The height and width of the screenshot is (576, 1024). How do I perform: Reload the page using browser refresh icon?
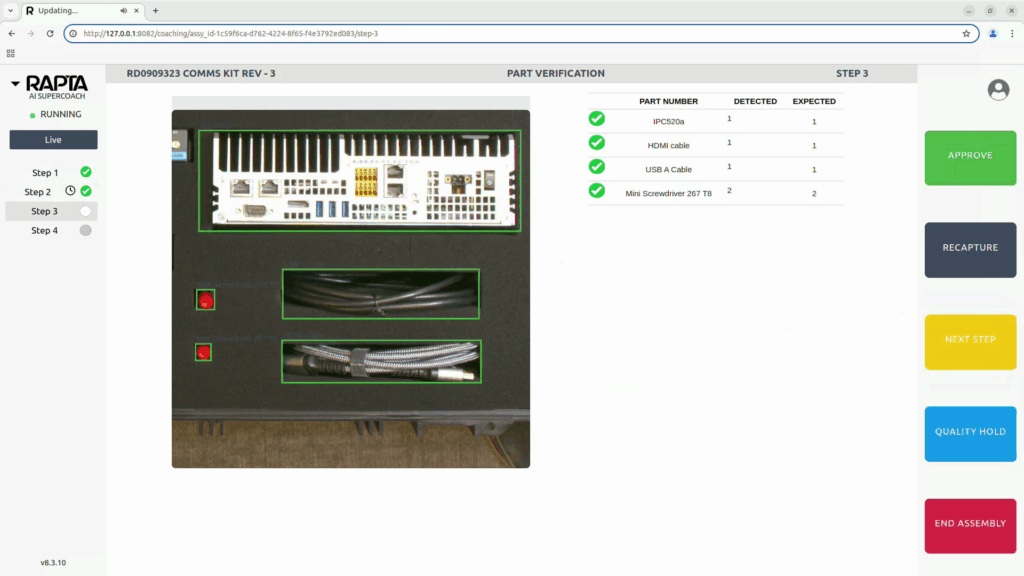pos(50,33)
